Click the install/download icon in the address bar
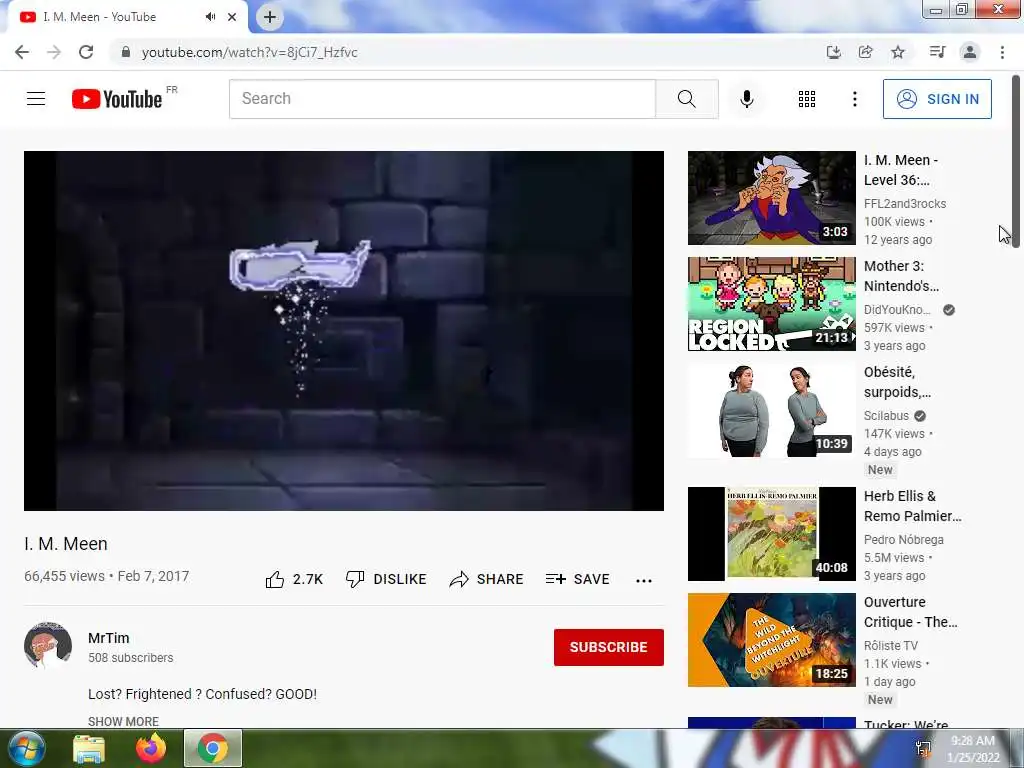Image resolution: width=1024 pixels, height=768 pixels. [833, 52]
